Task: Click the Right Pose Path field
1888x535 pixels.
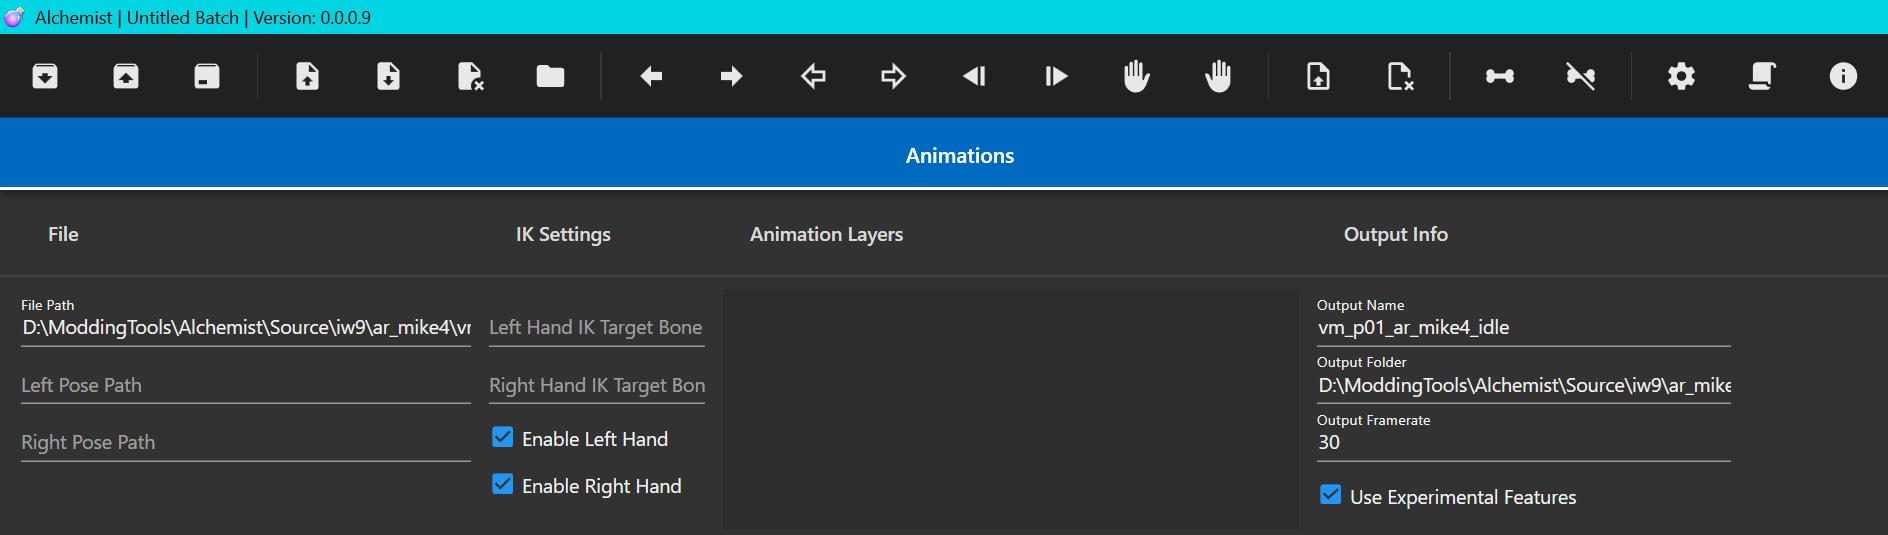Action: coord(246,442)
